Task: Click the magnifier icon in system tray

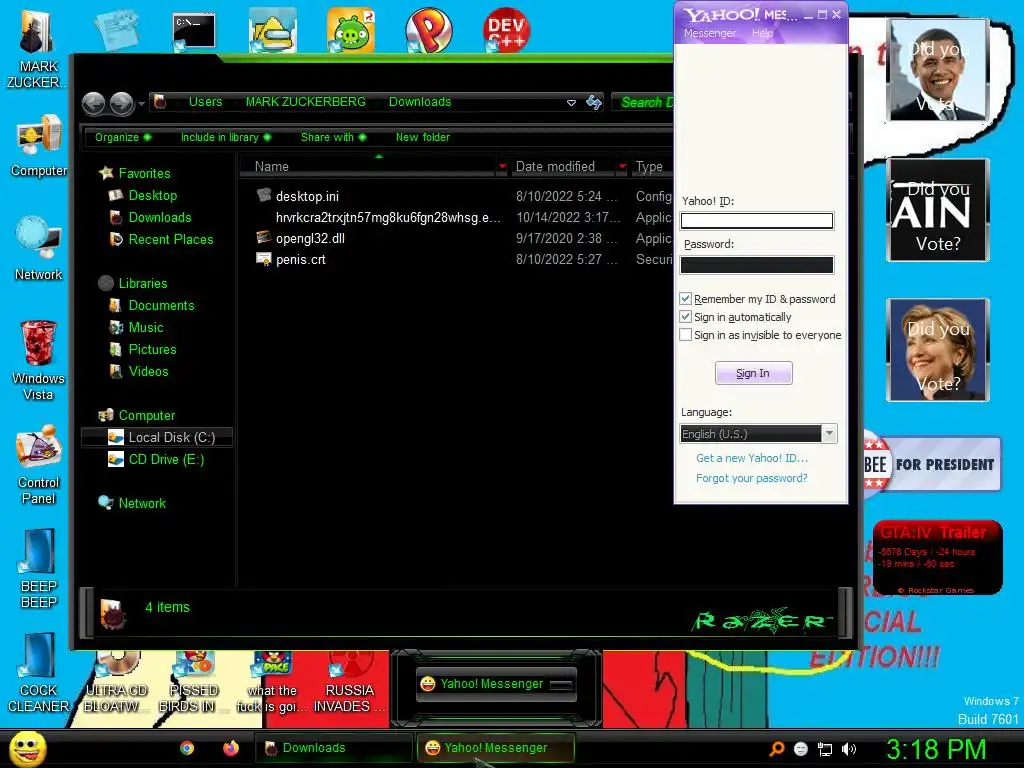Action: [x=776, y=749]
